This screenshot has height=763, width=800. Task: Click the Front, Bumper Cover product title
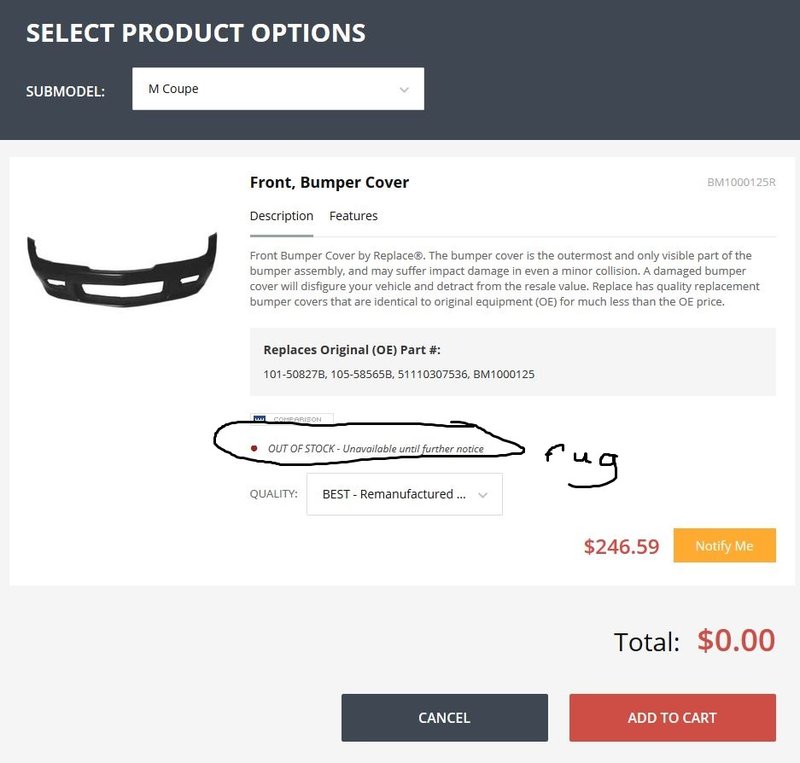click(x=330, y=182)
